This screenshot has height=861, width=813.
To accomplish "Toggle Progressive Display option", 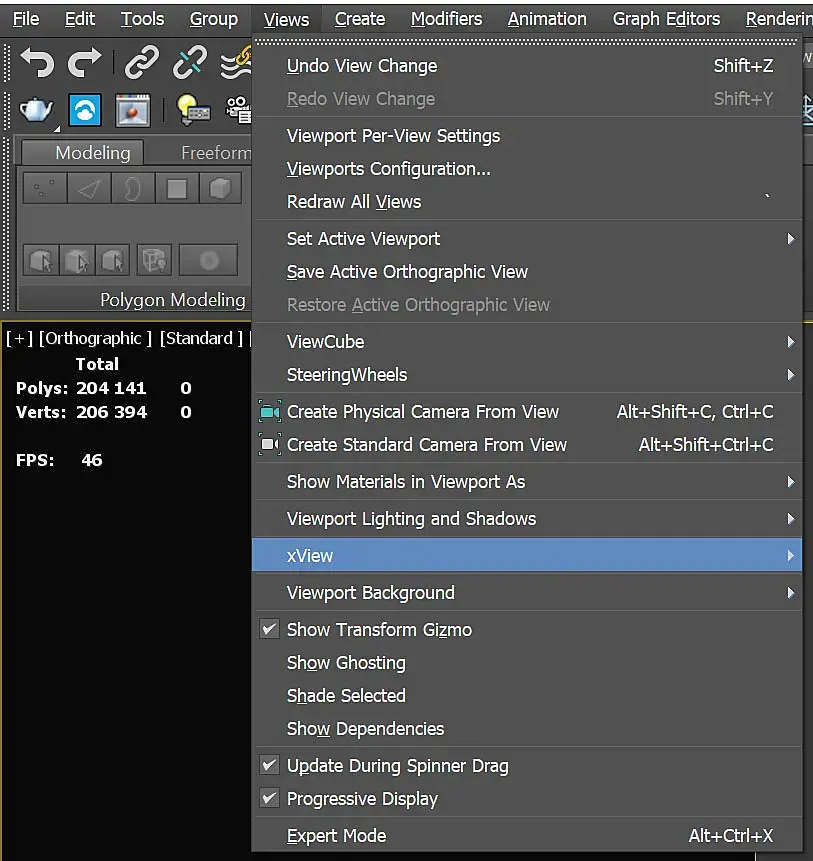I will tap(526, 799).
